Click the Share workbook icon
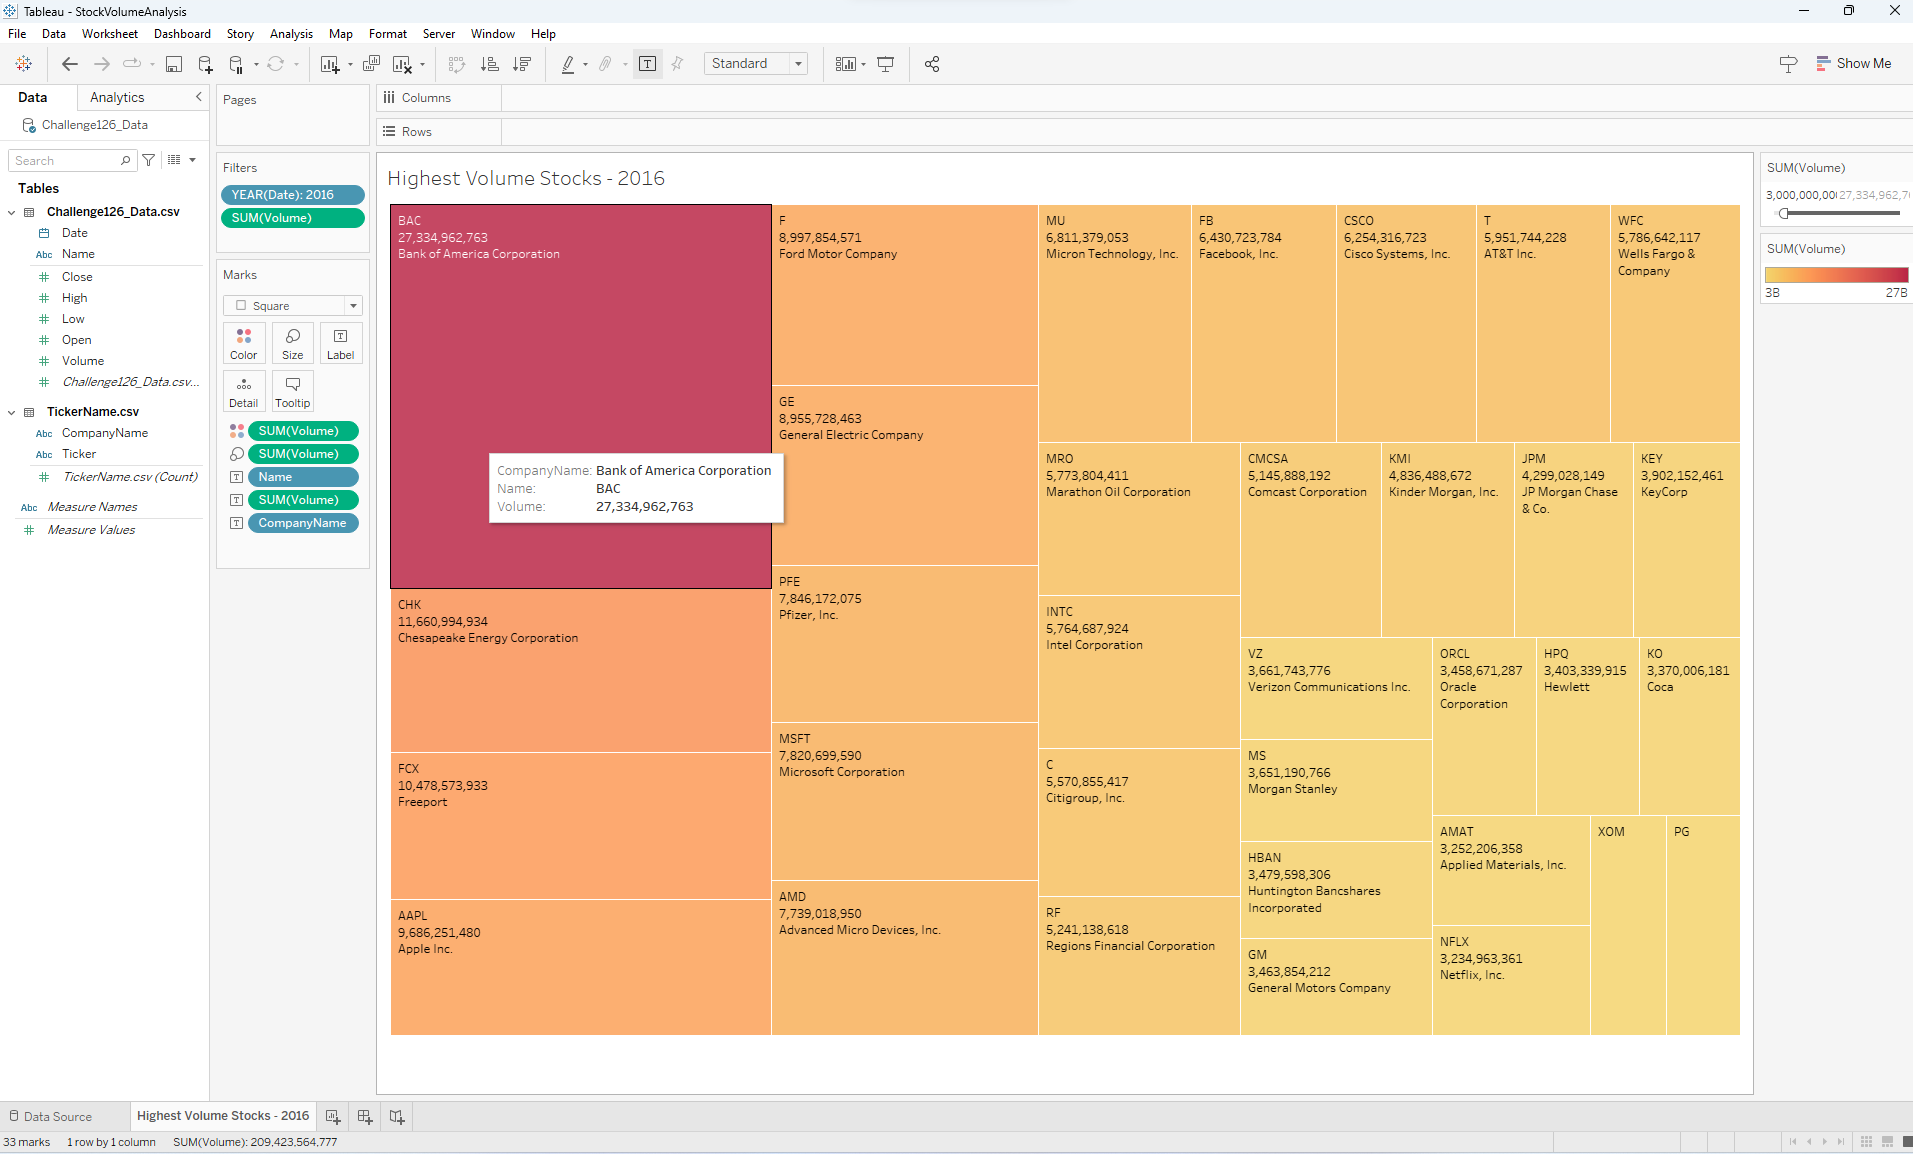The height and width of the screenshot is (1154, 1913). click(932, 64)
